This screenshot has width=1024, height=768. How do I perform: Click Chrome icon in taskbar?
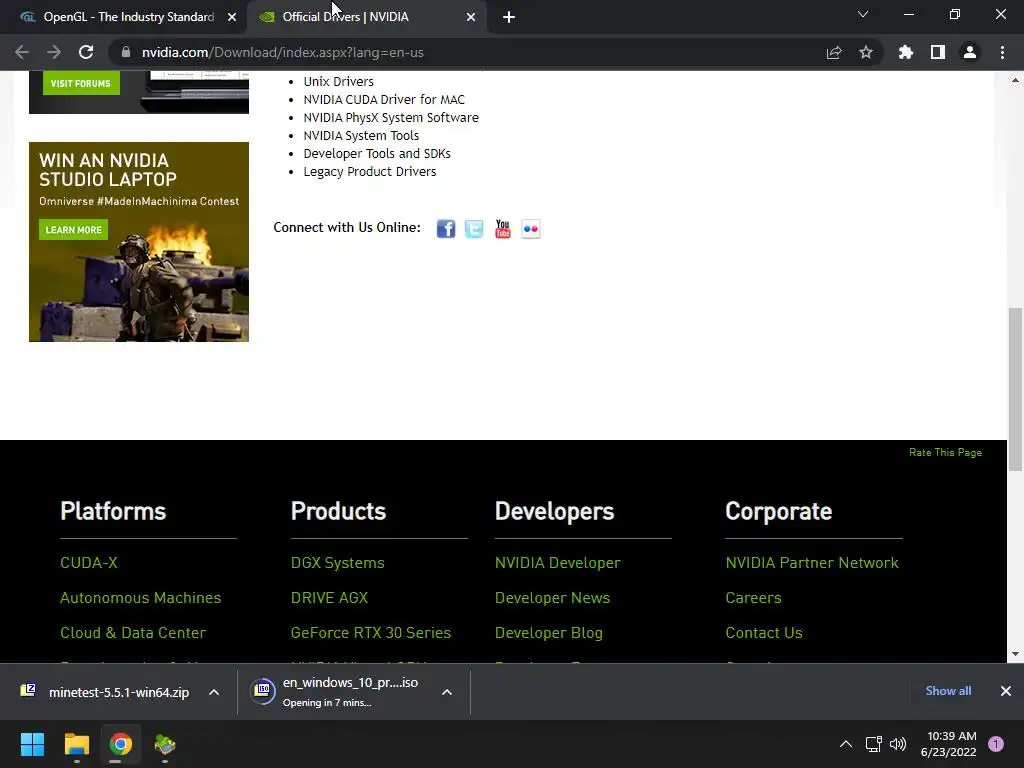120,744
